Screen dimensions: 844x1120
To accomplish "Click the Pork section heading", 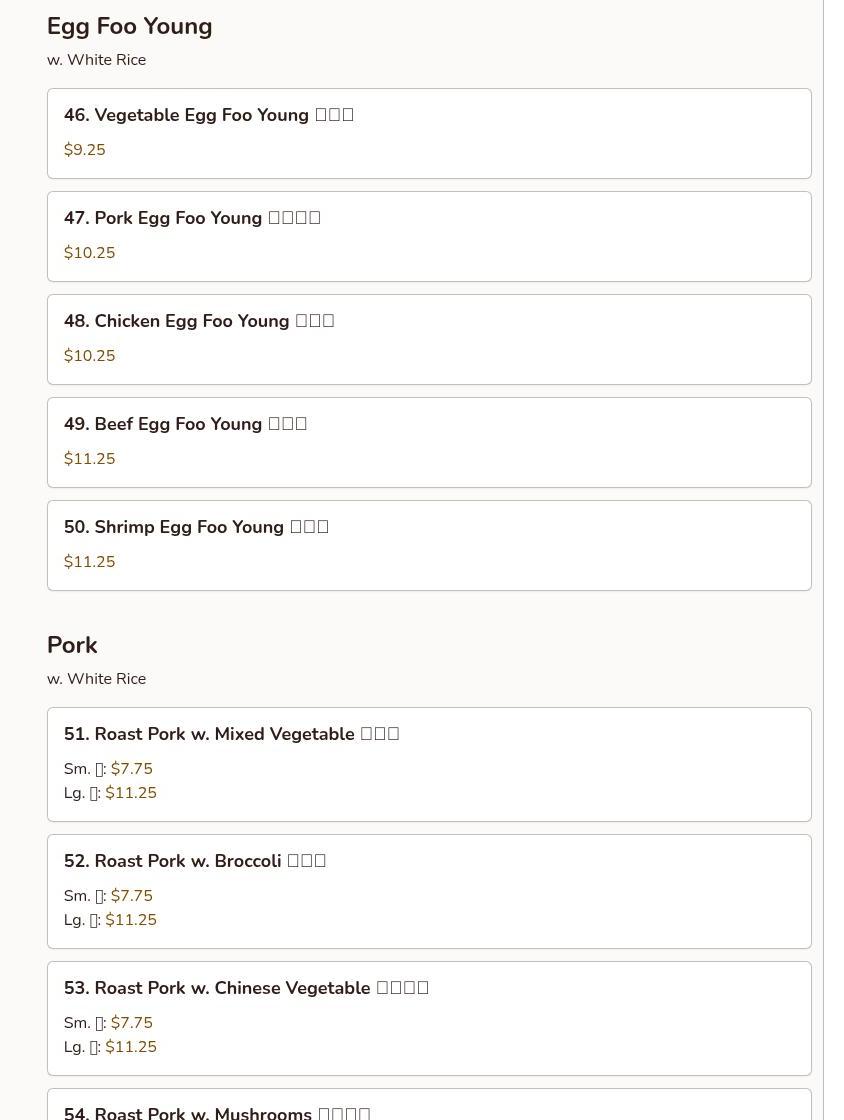I will (72, 645).
